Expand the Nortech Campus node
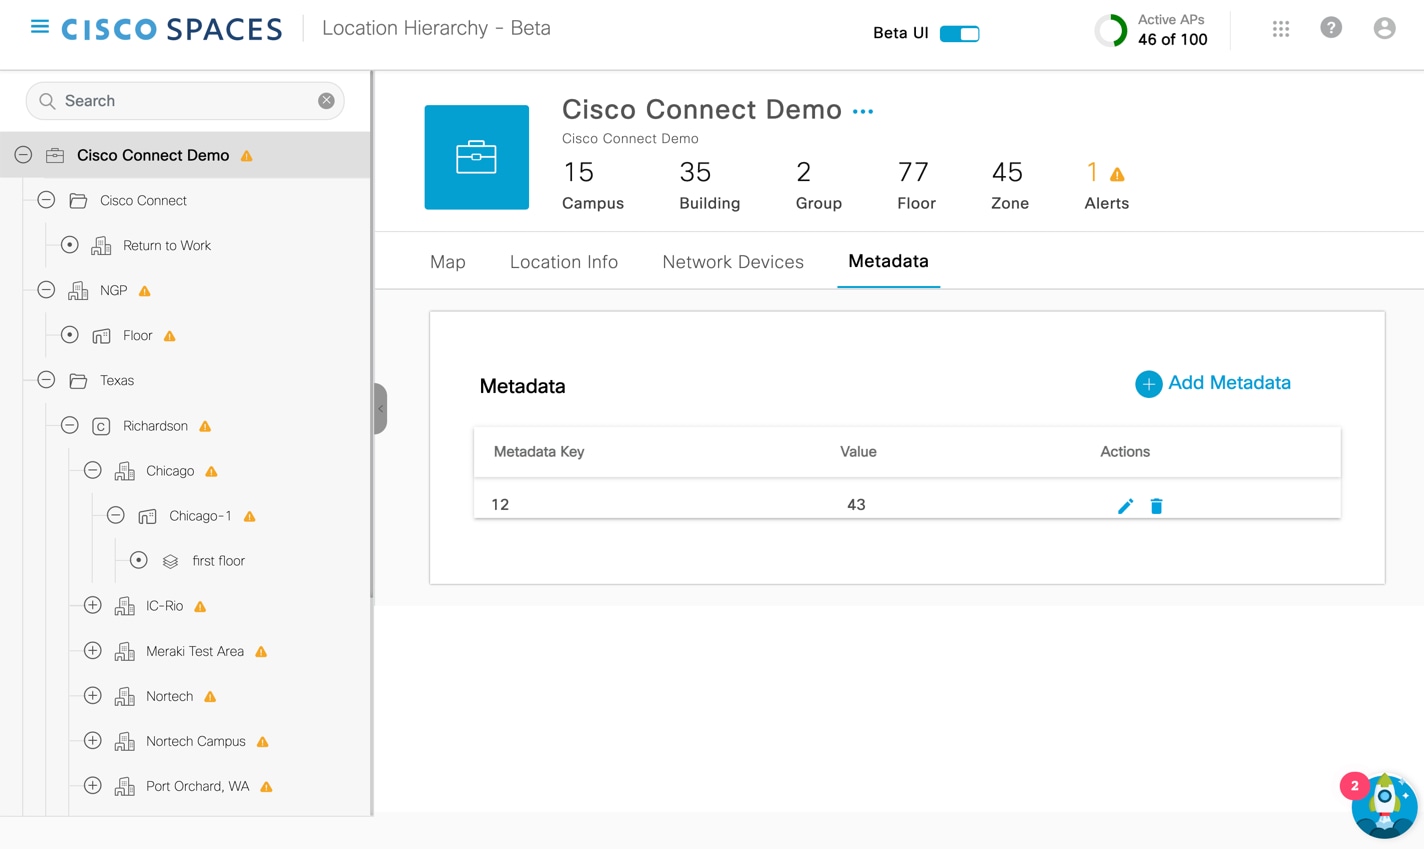1424x849 pixels. pos(92,740)
